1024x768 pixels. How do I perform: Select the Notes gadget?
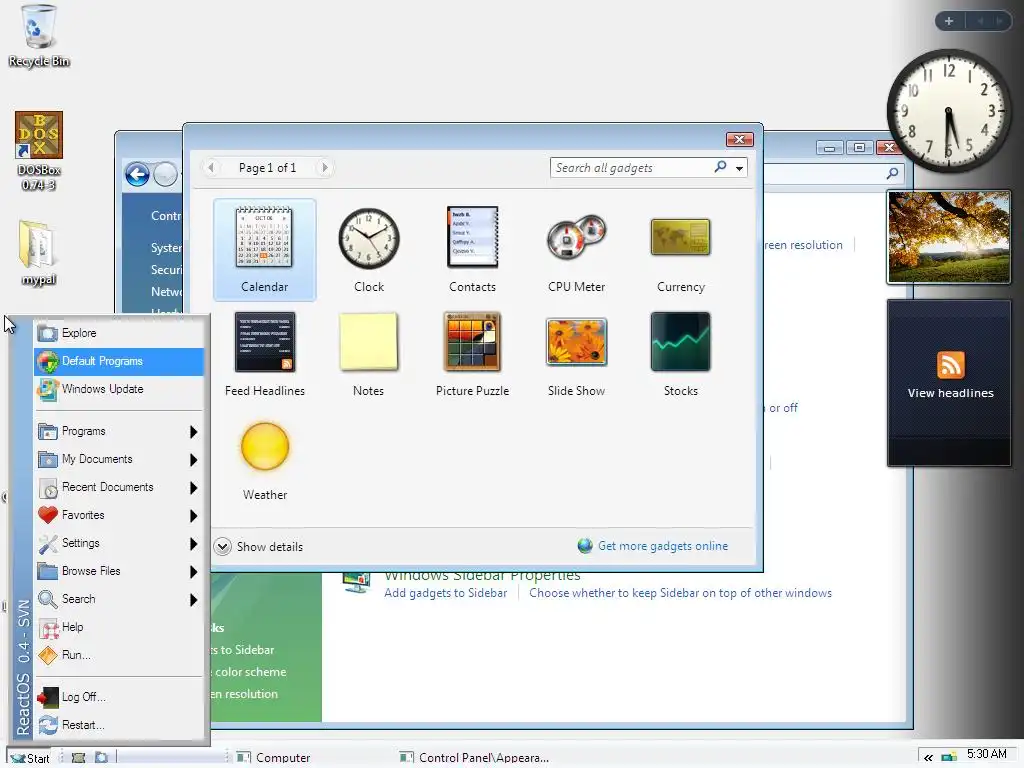tap(368, 354)
